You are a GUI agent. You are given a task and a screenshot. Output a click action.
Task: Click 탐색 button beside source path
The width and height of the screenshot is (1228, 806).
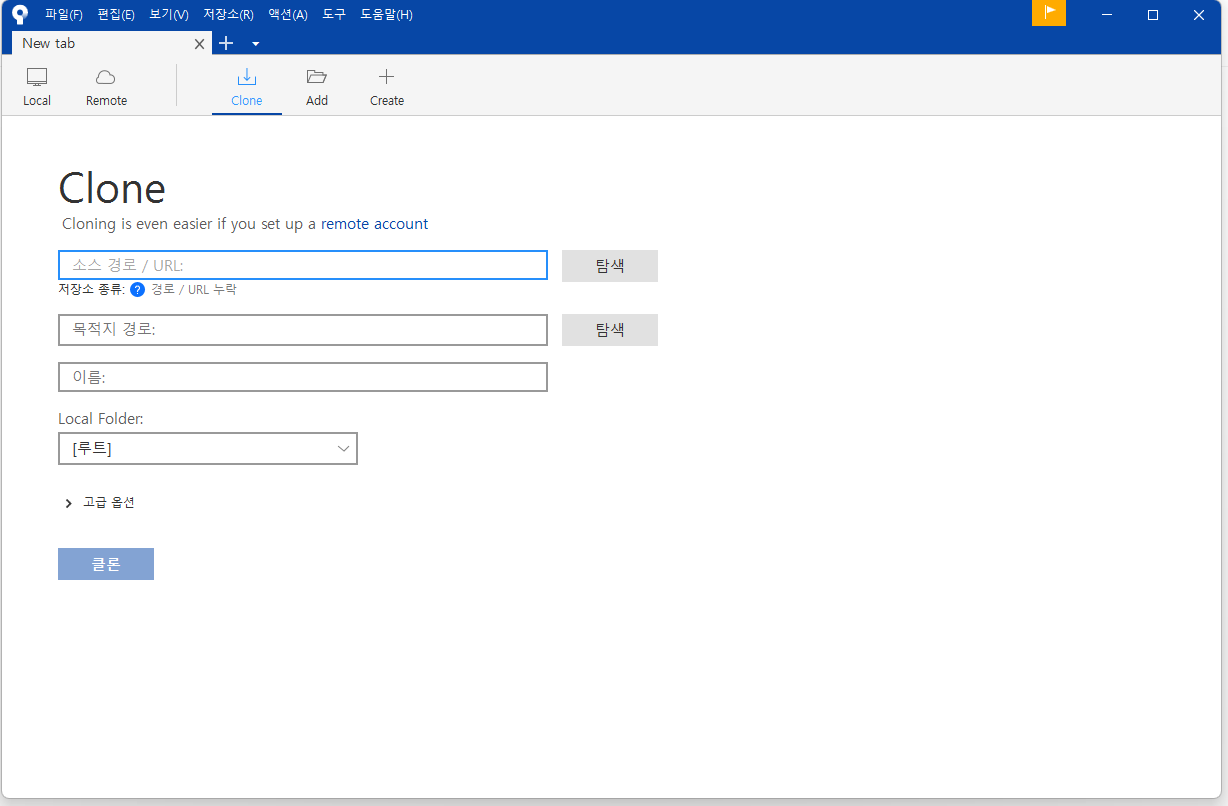pyautogui.click(x=610, y=266)
